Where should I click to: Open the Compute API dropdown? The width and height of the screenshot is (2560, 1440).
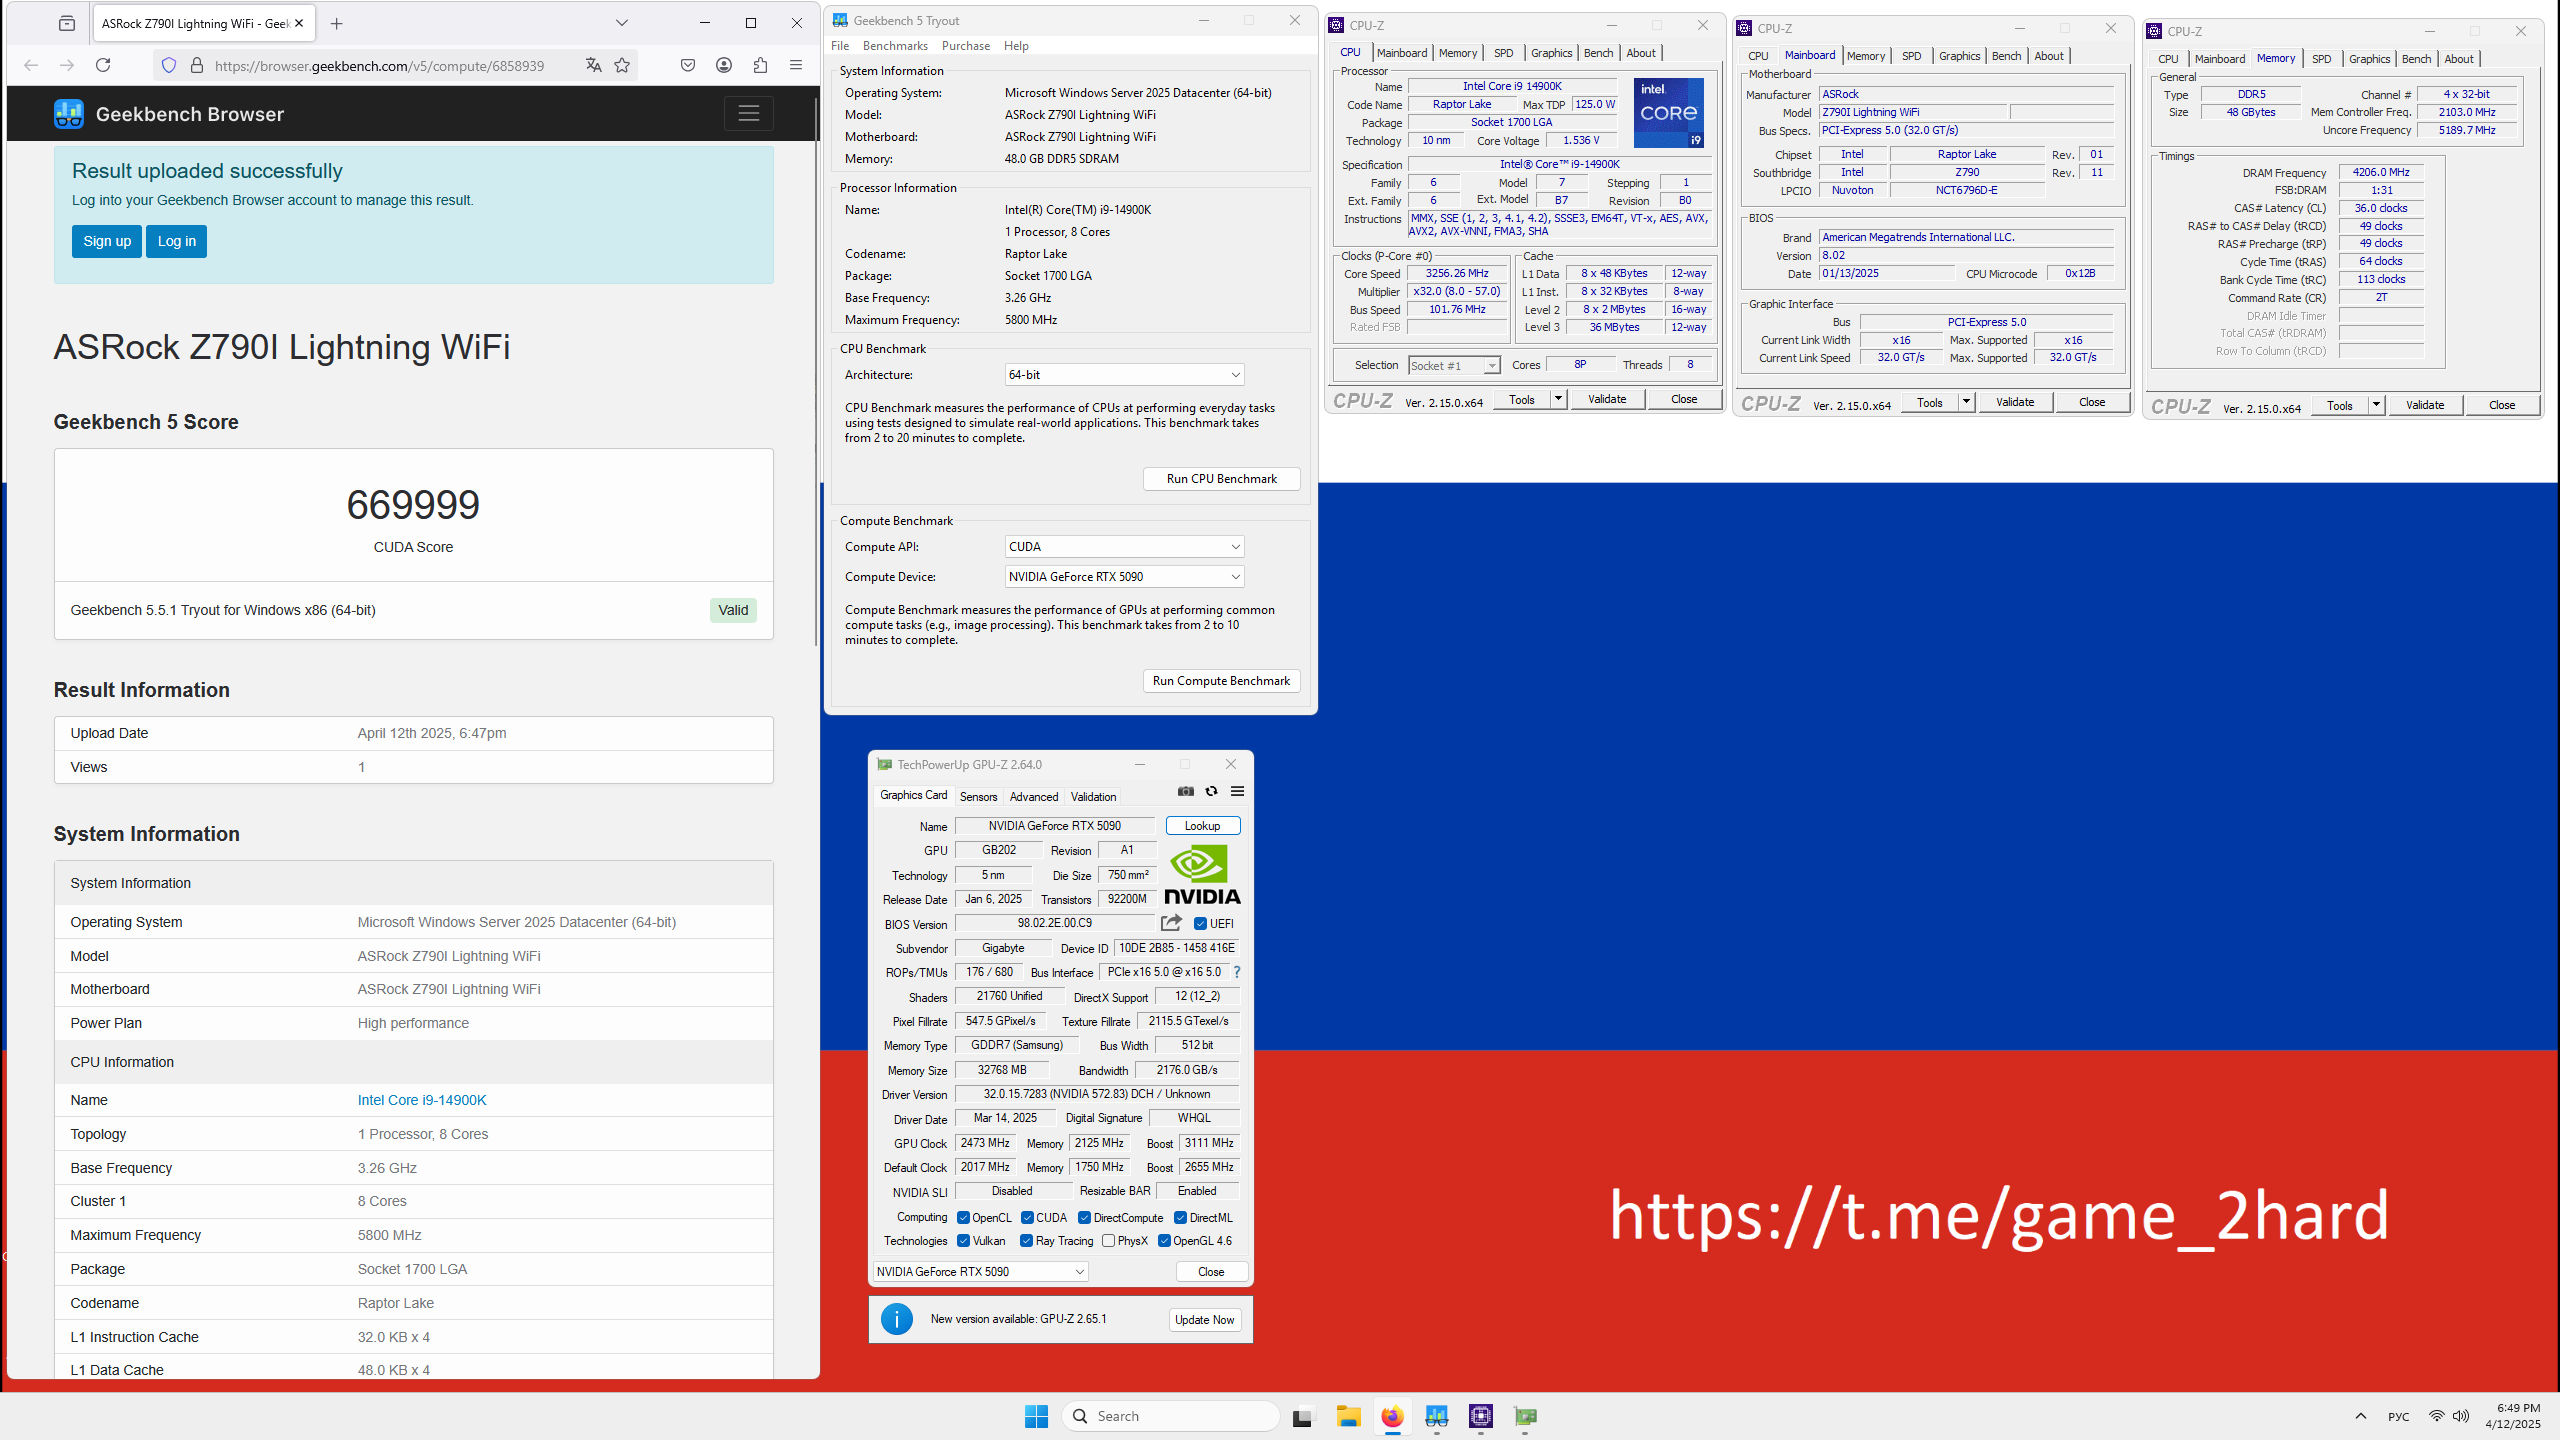pos(1124,547)
